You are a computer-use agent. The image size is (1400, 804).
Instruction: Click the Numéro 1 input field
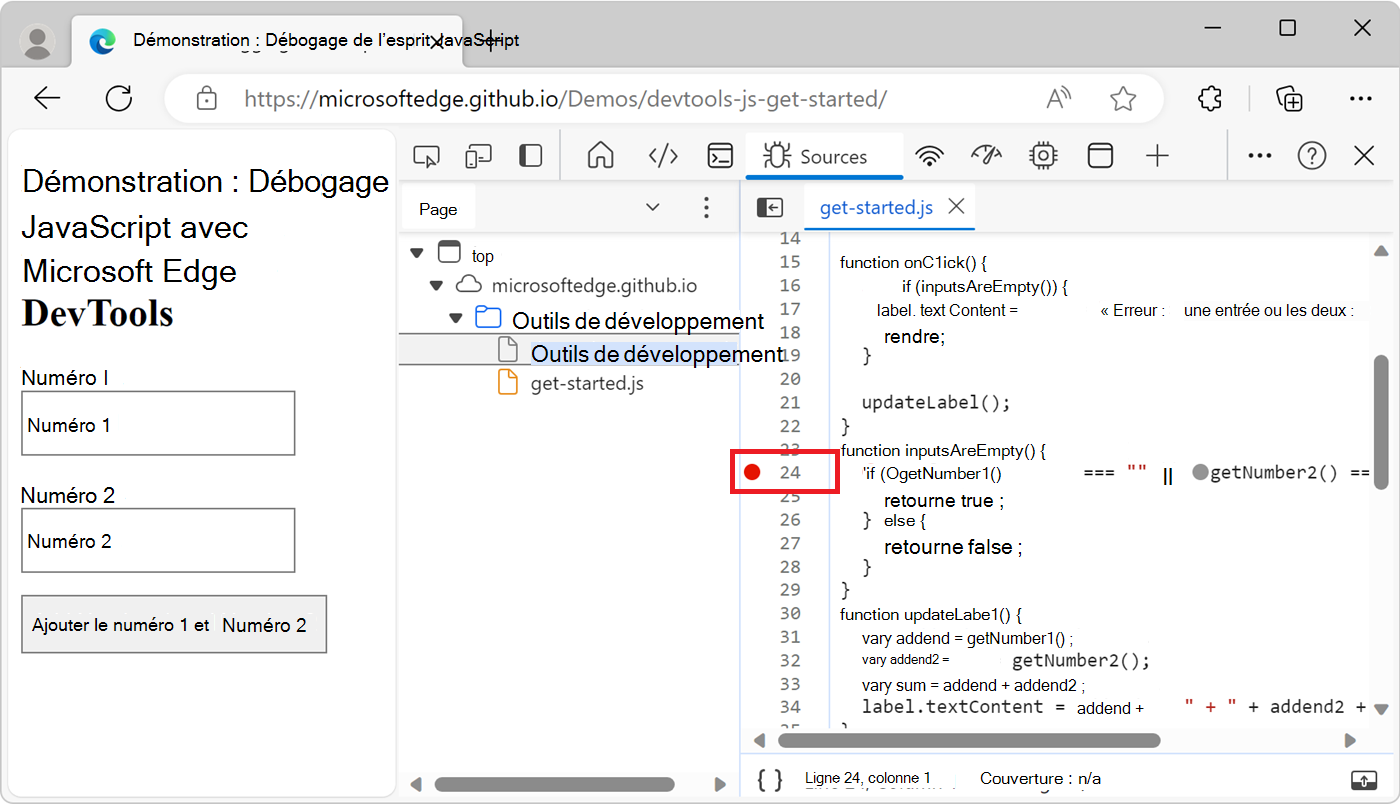[157, 423]
